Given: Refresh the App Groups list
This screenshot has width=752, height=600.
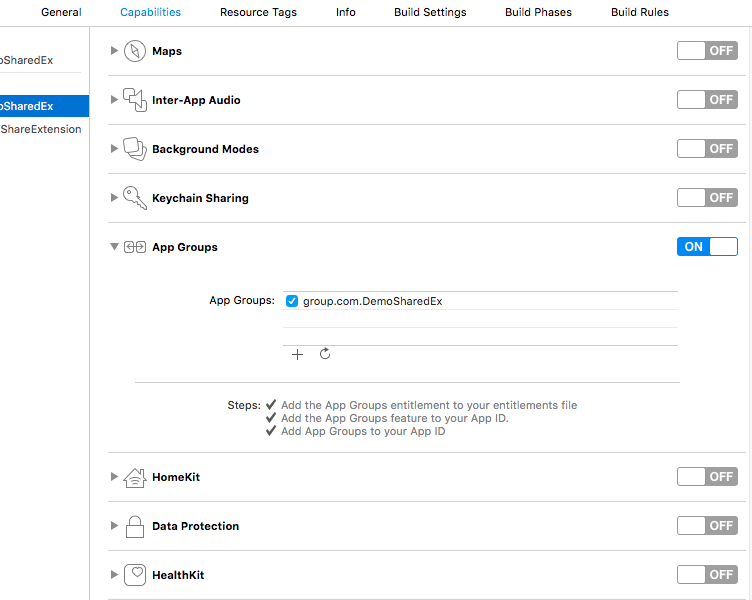Looking at the screenshot, I should point(325,354).
